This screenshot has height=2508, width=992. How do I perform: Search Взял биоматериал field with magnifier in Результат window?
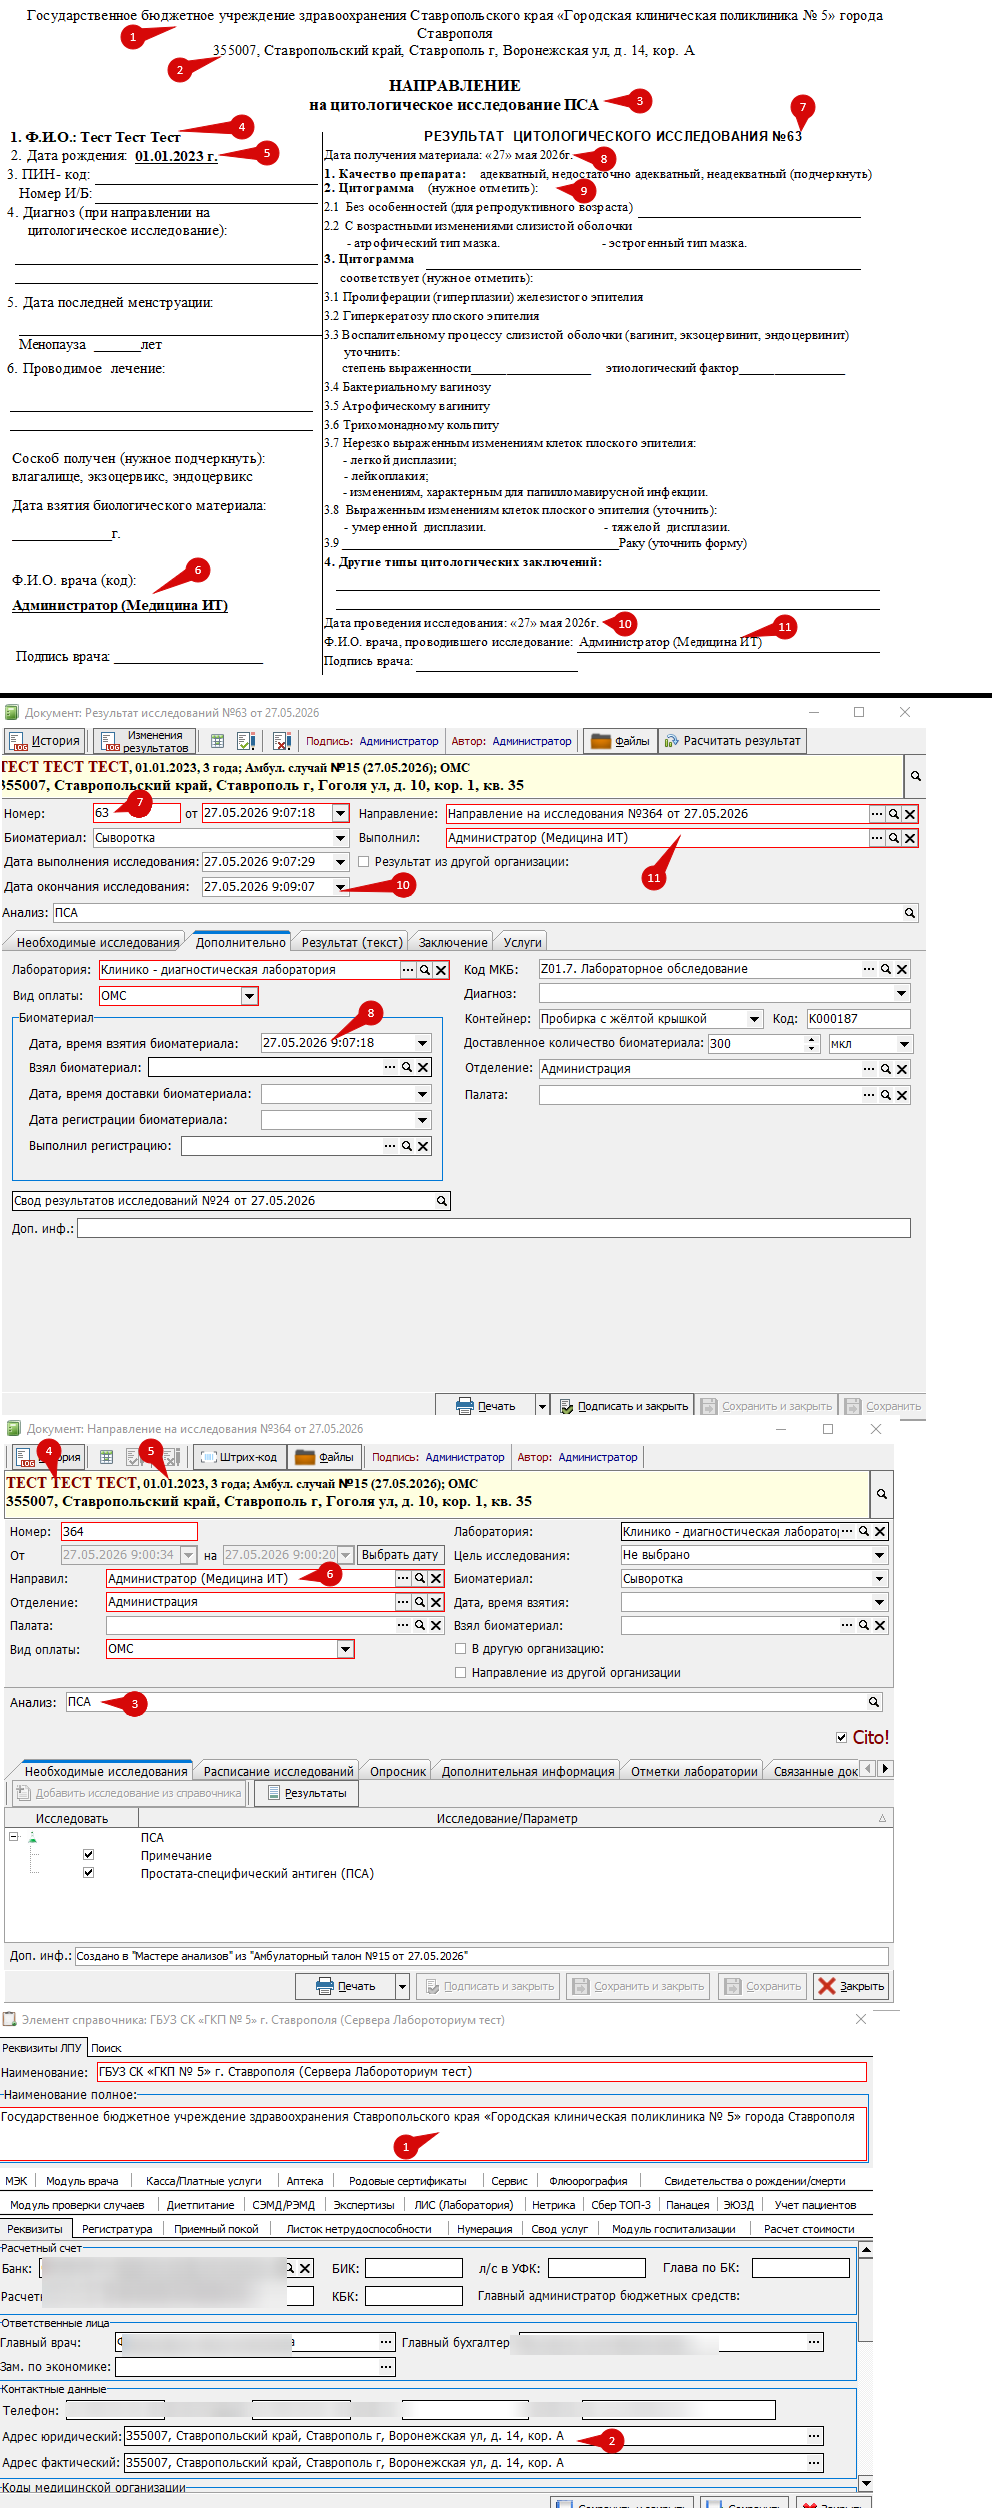(x=407, y=1068)
